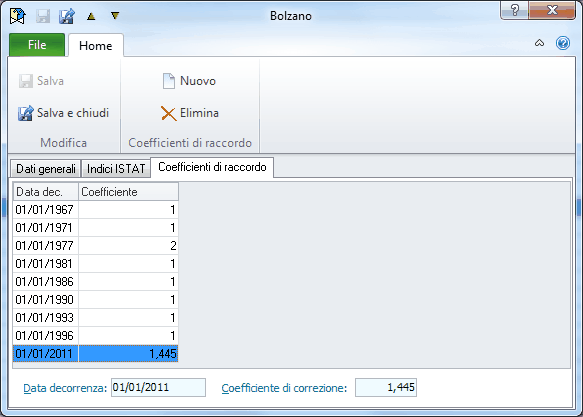
Task: Open help via blue question mark icon
Action: (x=563, y=43)
